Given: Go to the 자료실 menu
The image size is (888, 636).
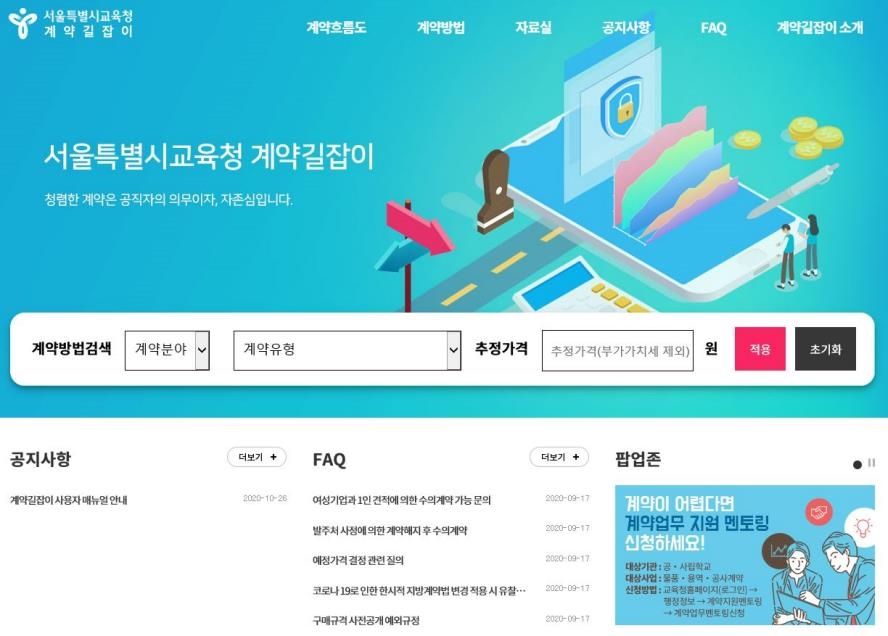Looking at the screenshot, I should pos(533,27).
